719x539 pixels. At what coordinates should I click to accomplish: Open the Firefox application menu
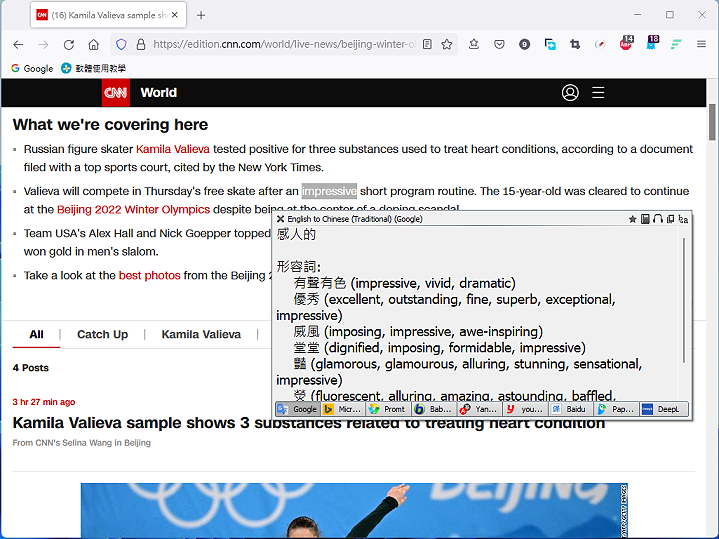[701, 44]
